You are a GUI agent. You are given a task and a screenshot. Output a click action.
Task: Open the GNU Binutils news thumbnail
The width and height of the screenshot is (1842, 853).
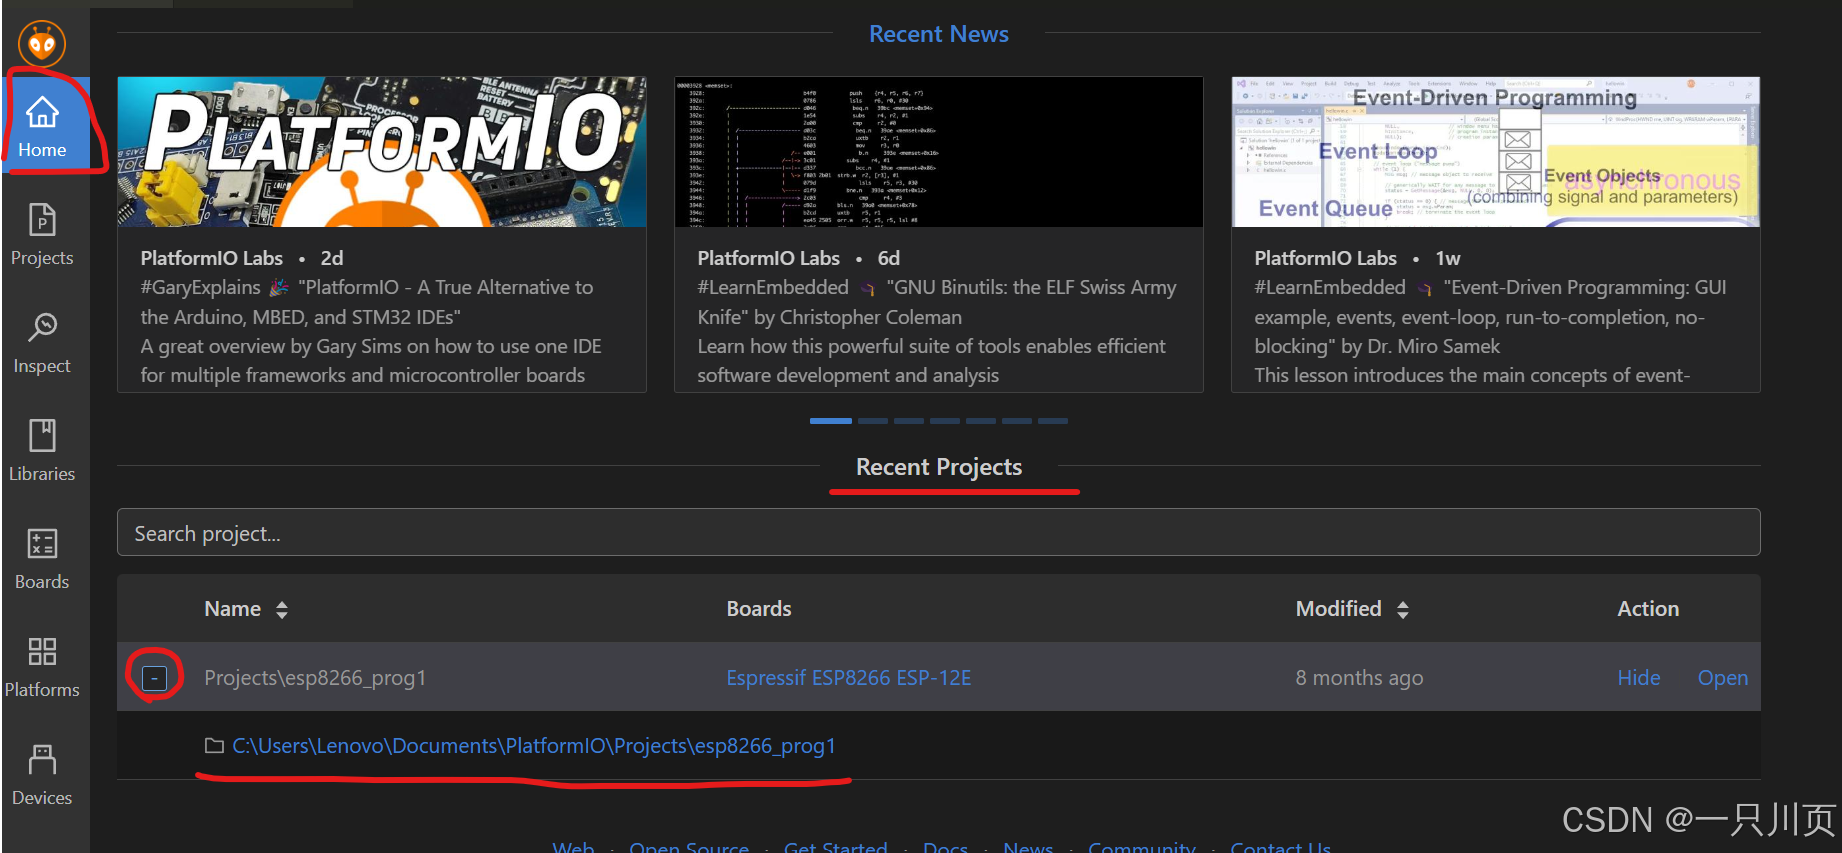tap(938, 152)
